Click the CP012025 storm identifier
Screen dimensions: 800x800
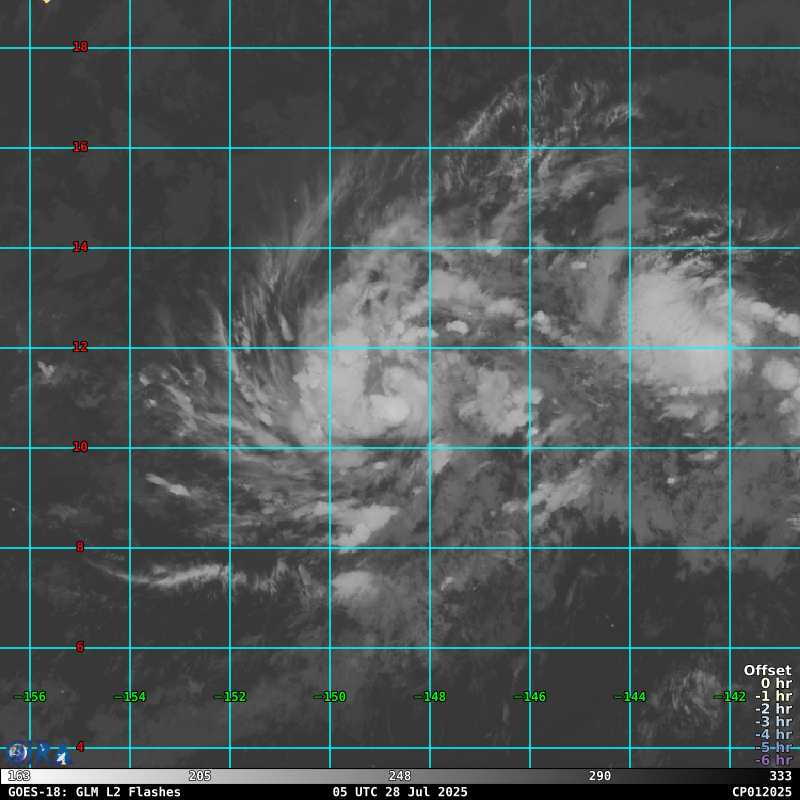click(x=761, y=792)
